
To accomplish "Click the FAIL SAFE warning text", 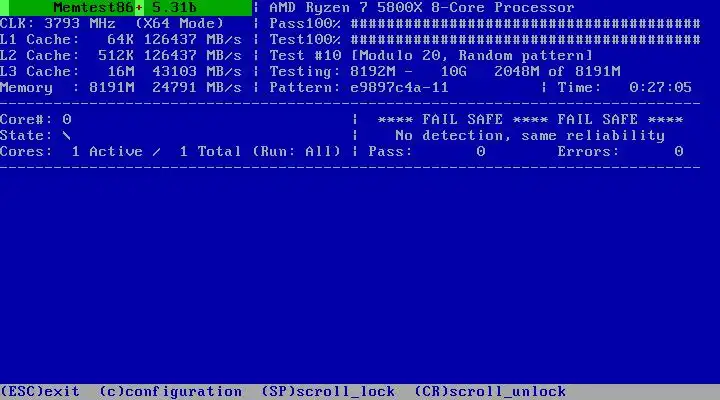I will pyautogui.click(x=530, y=119).
